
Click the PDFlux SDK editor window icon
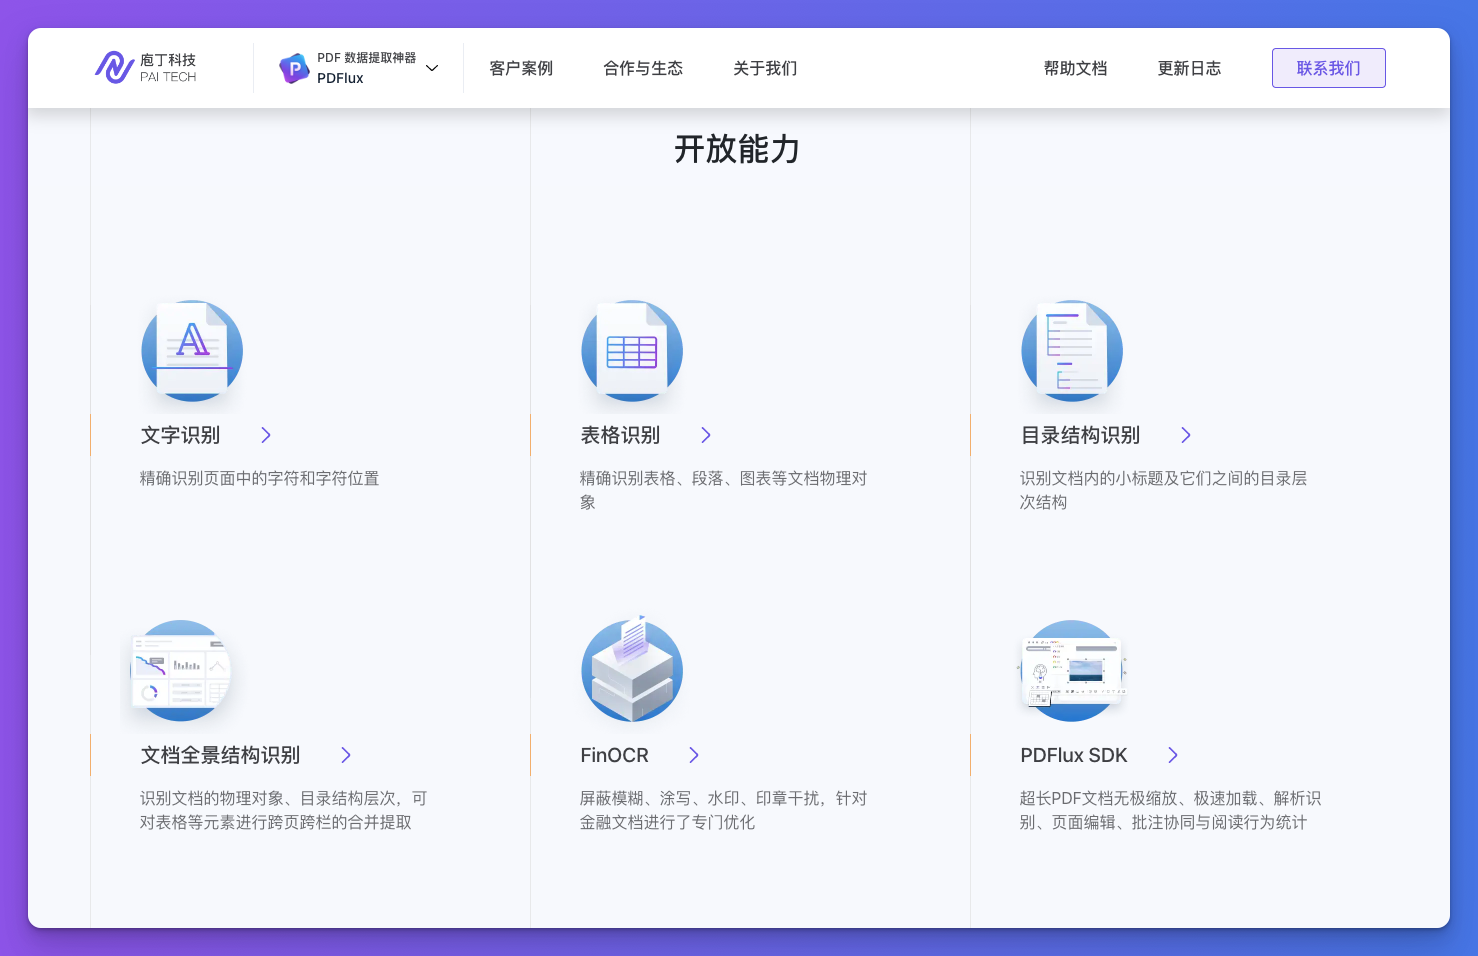[1072, 671]
